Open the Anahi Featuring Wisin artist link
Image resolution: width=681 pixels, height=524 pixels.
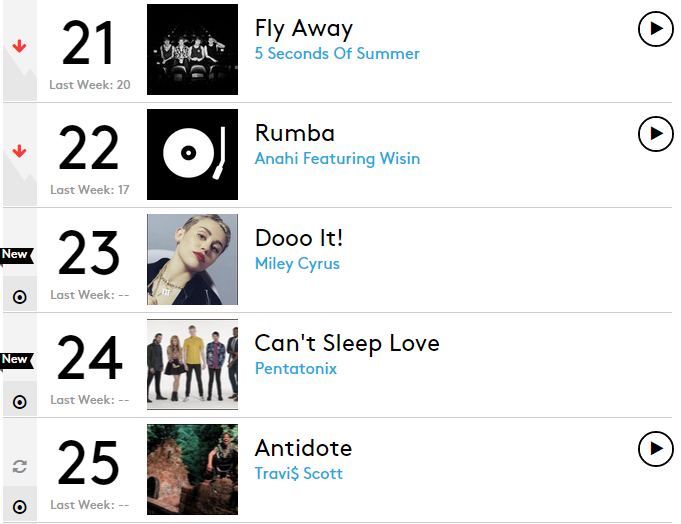[x=337, y=159]
